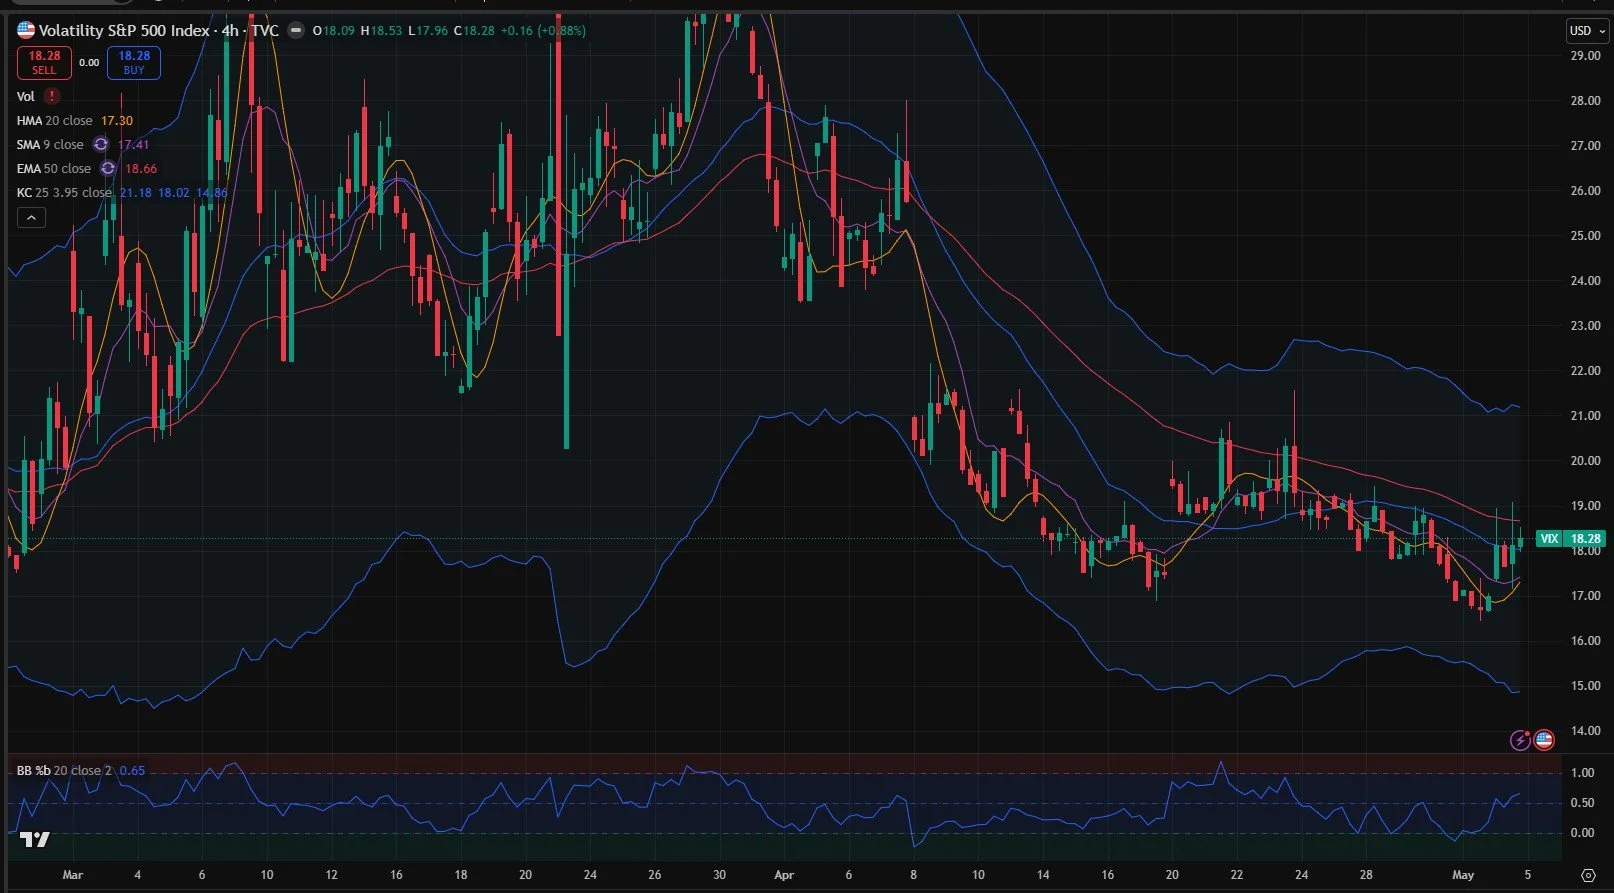This screenshot has width=1614, height=893.
Task: Select the BB %b 20 close 2 legend
Action: click(65, 771)
